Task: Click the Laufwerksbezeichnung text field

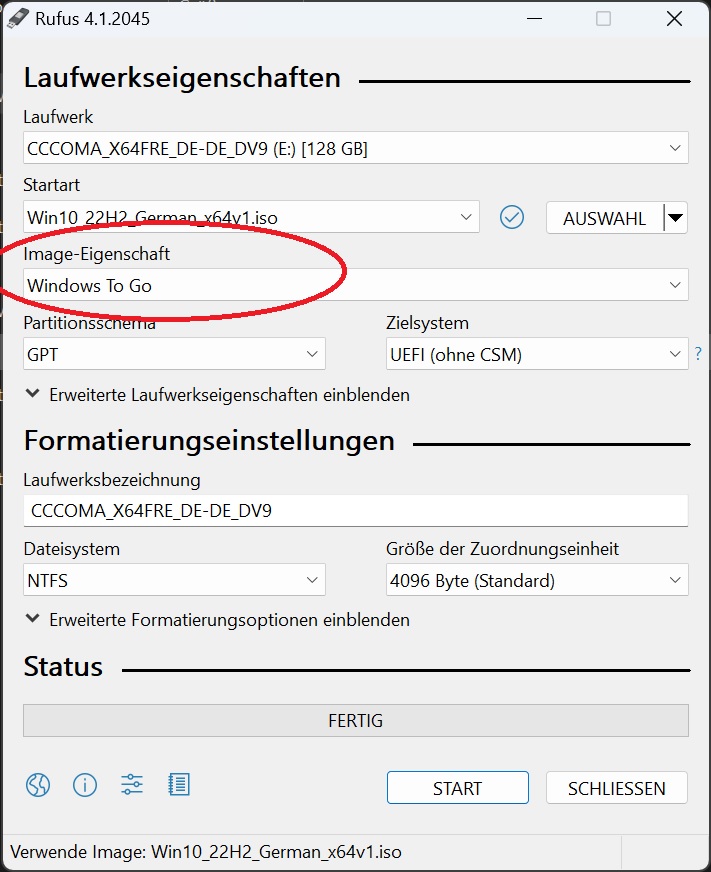Action: click(356, 511)
